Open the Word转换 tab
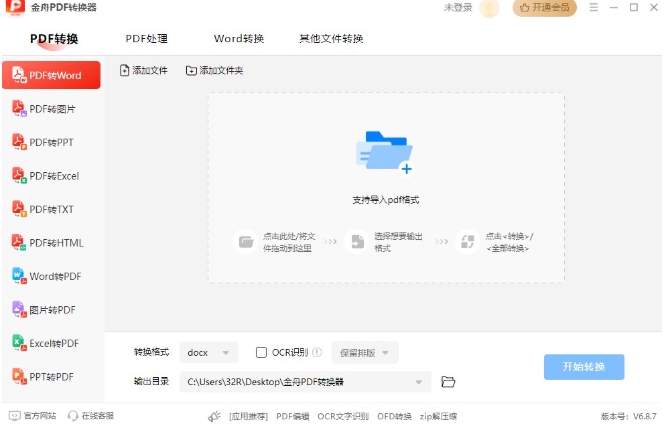This screenshot has width=665, height=428. click(x=239, y=39)
